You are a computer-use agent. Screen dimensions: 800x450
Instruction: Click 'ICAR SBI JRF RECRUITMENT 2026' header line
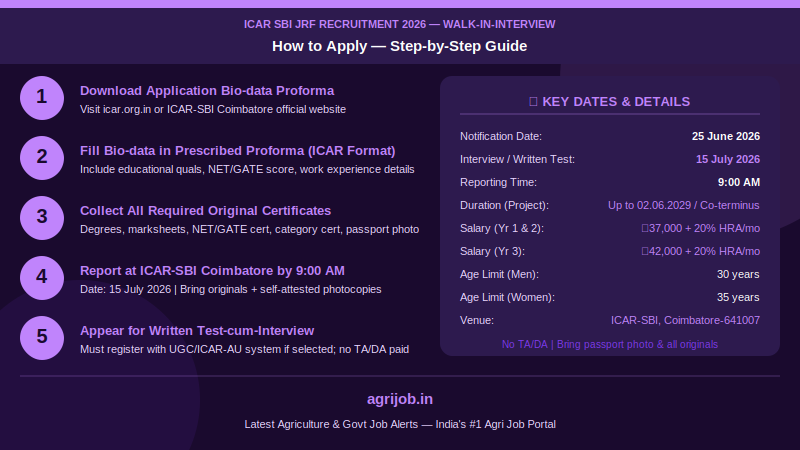coord(399,24)
